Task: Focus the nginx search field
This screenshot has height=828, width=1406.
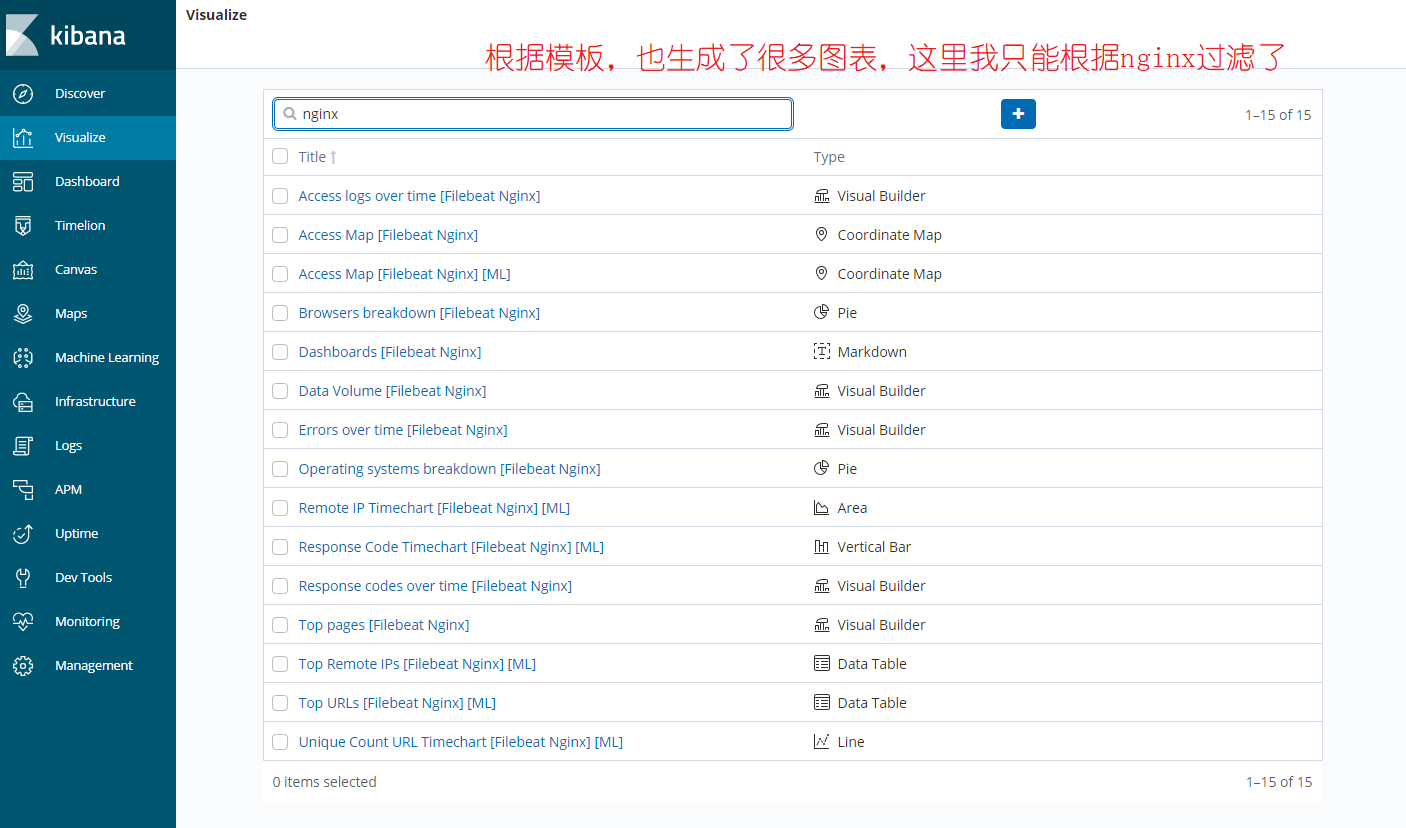Action: [x=533, y=114]
